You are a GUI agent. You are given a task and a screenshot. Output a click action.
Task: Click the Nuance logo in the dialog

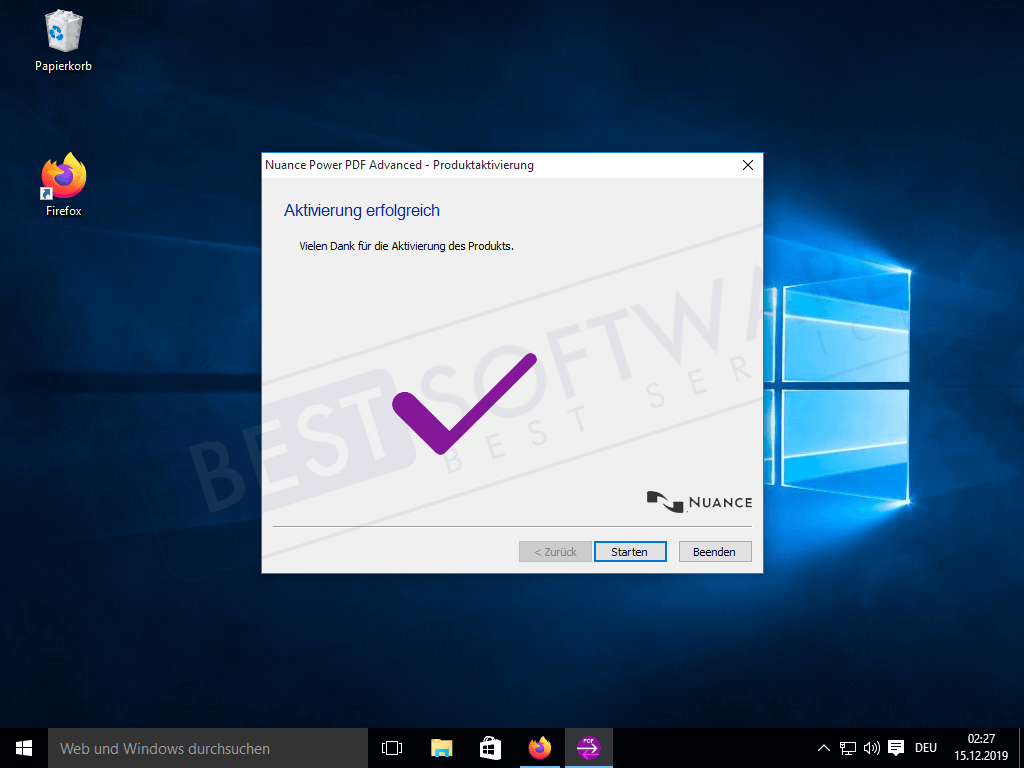[700, 500]
